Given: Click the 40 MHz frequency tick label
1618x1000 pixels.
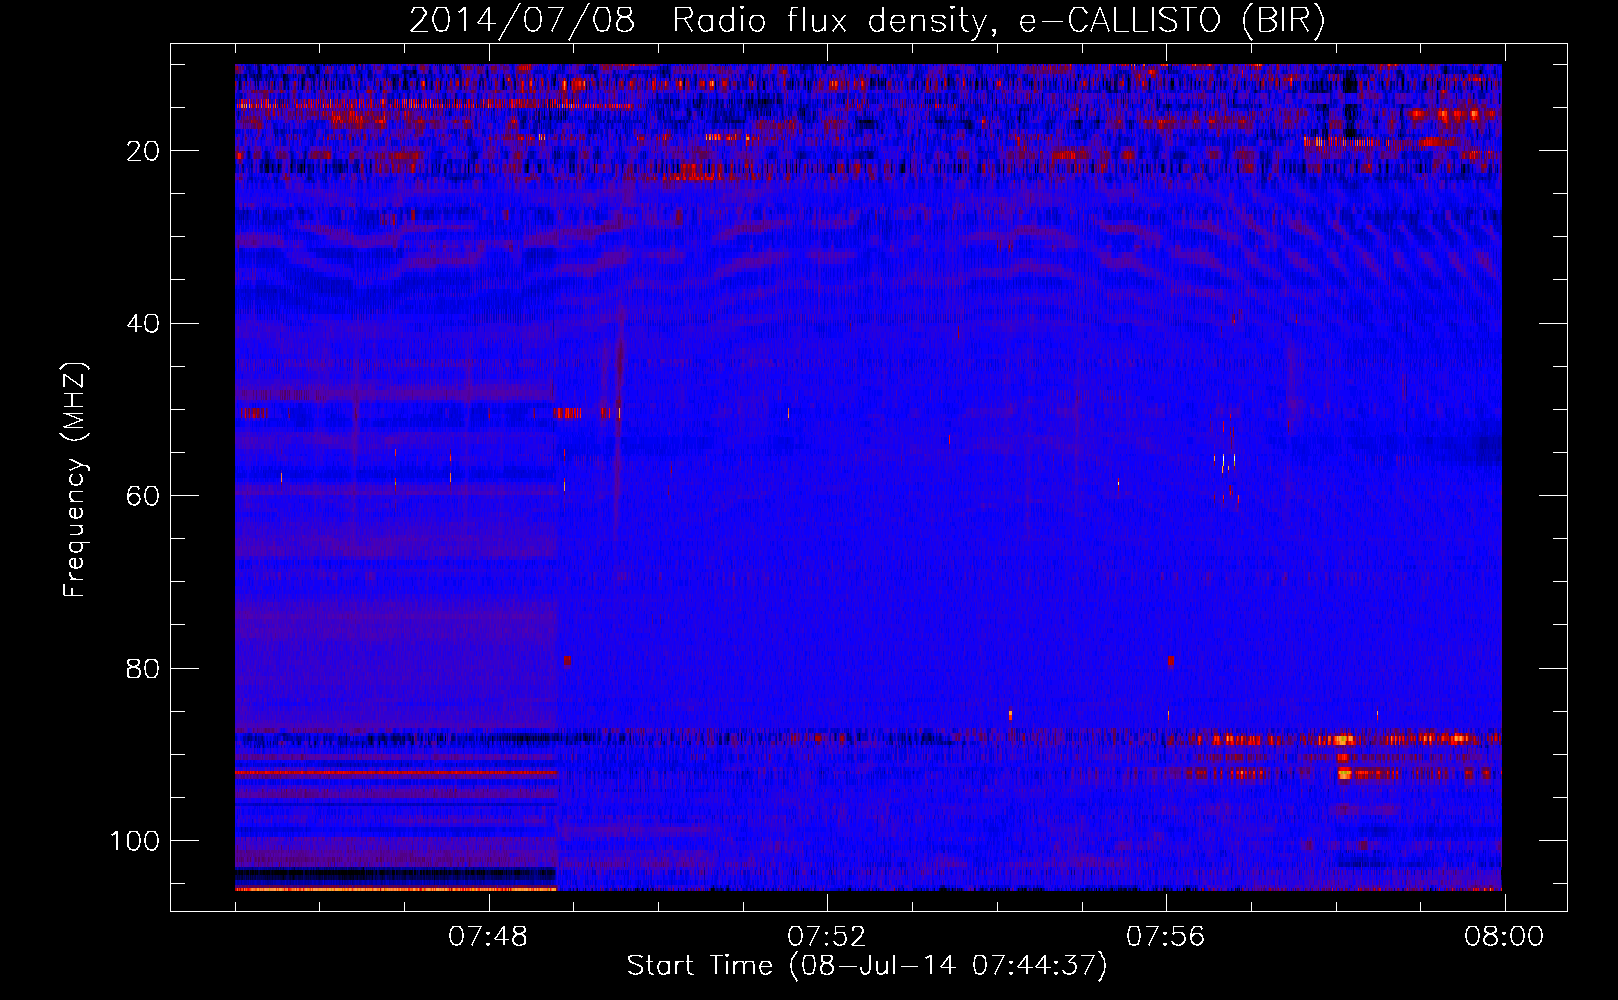Looking at the screenshot, I should coord(143,324).
